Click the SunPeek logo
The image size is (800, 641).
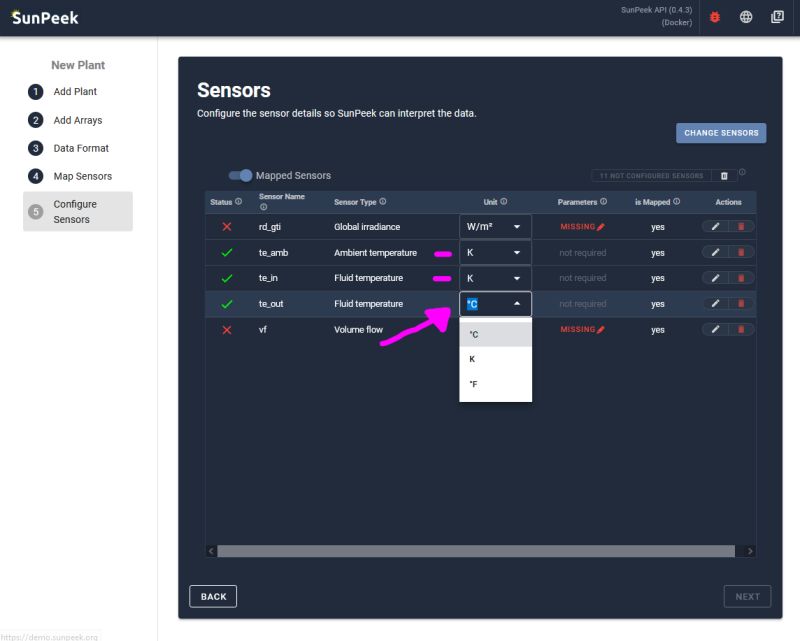point(45,18)
